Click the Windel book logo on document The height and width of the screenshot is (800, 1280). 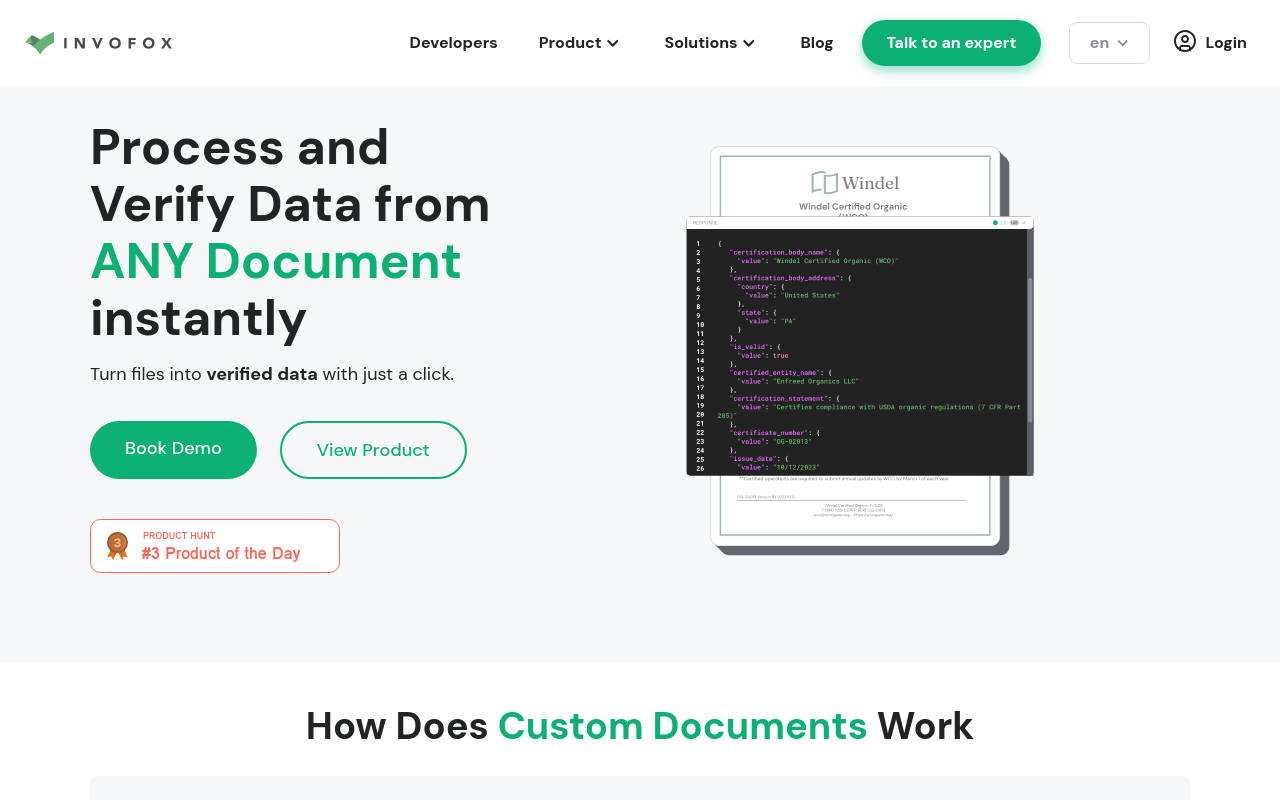coord(824,182)
